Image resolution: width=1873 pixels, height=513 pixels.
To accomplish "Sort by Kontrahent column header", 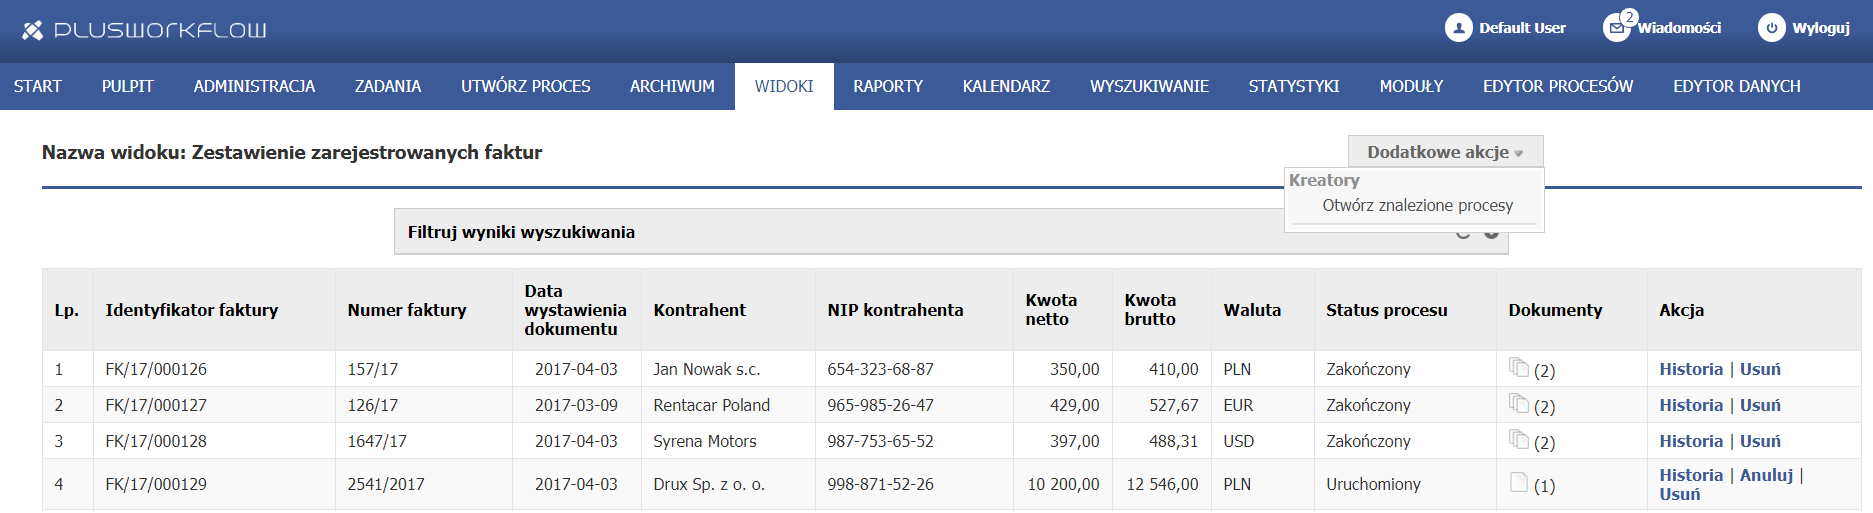I will click(x=699, y=310).
